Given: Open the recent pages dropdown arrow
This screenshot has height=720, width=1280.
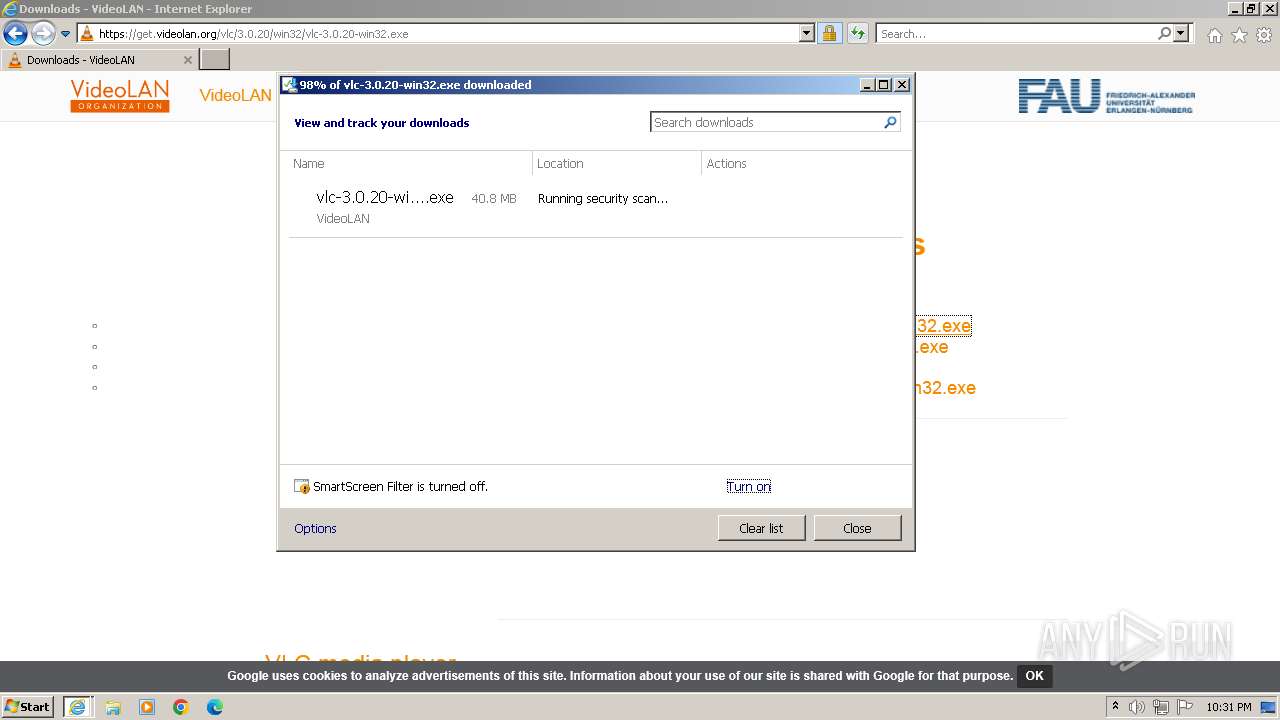Looking at the screenshot, I should pos(66,34).
